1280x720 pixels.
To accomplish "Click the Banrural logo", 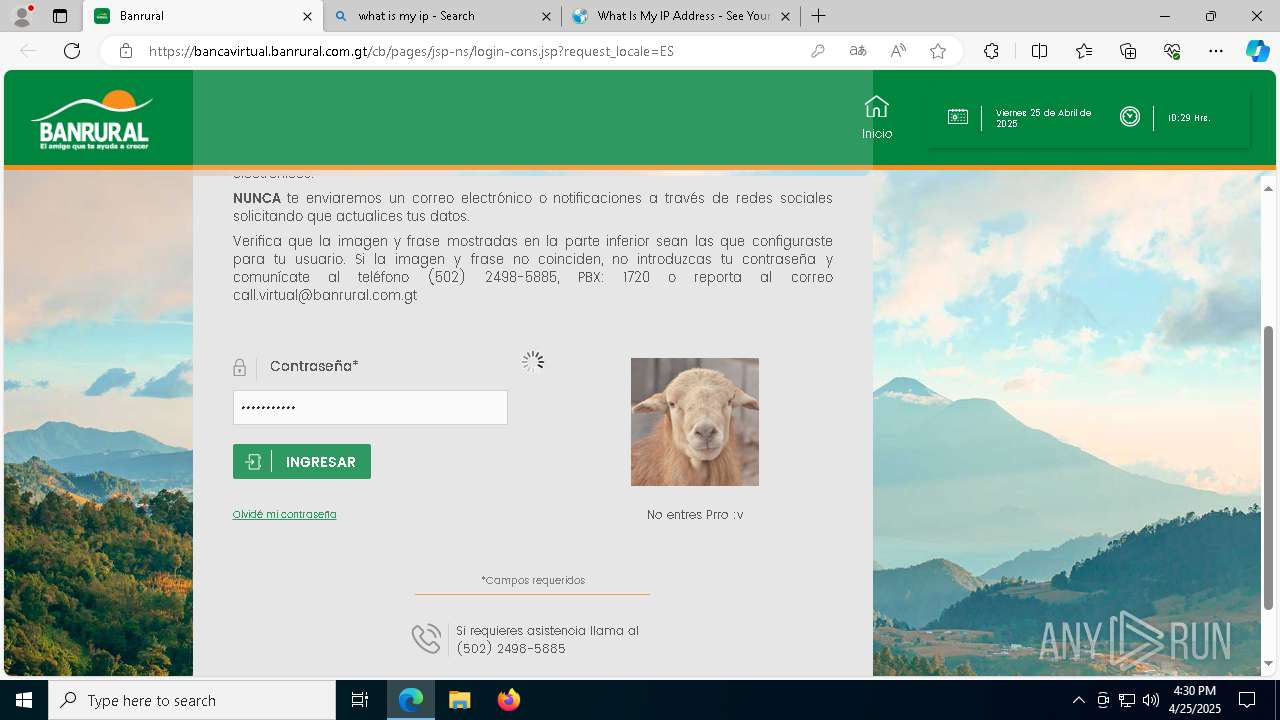I will (93, 120).
